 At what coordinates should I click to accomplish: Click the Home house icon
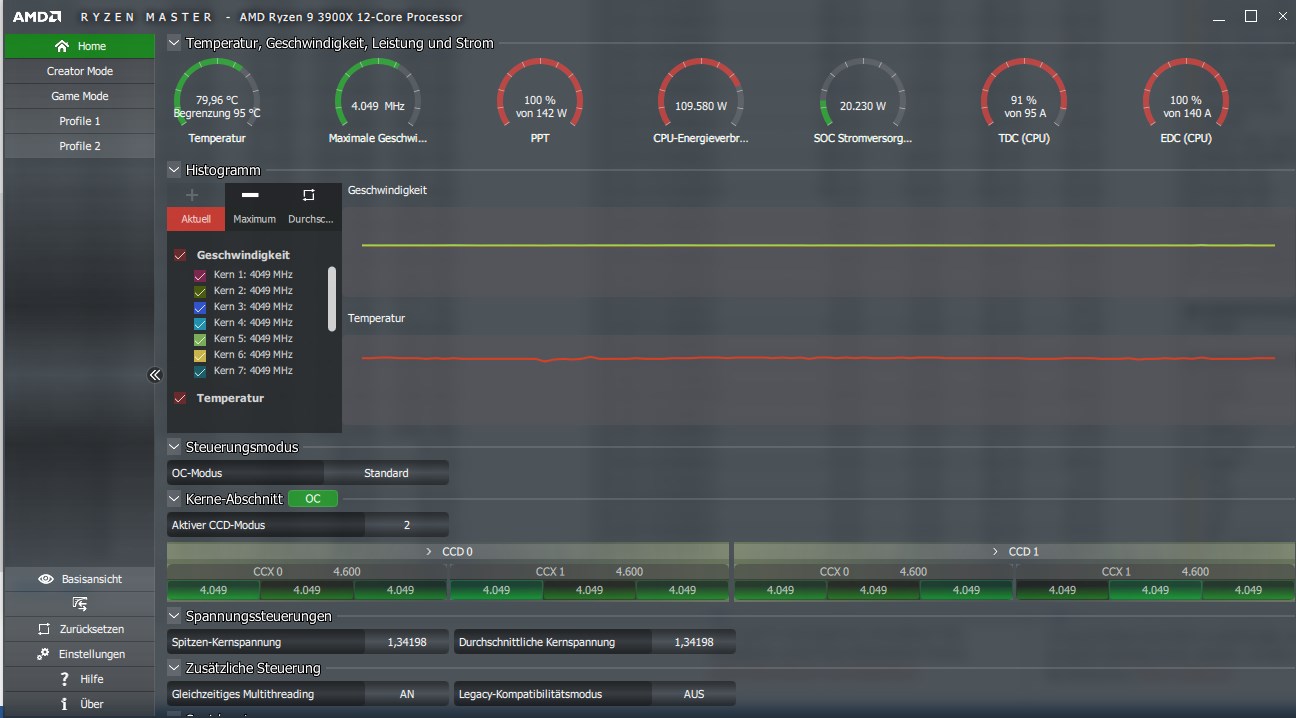click(62, 46)
